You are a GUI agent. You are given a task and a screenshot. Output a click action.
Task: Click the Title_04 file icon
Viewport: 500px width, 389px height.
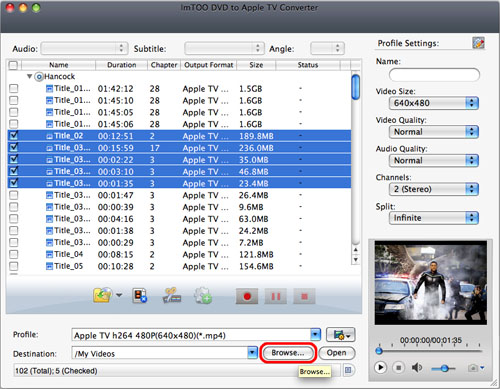click(x=49, y=255)
